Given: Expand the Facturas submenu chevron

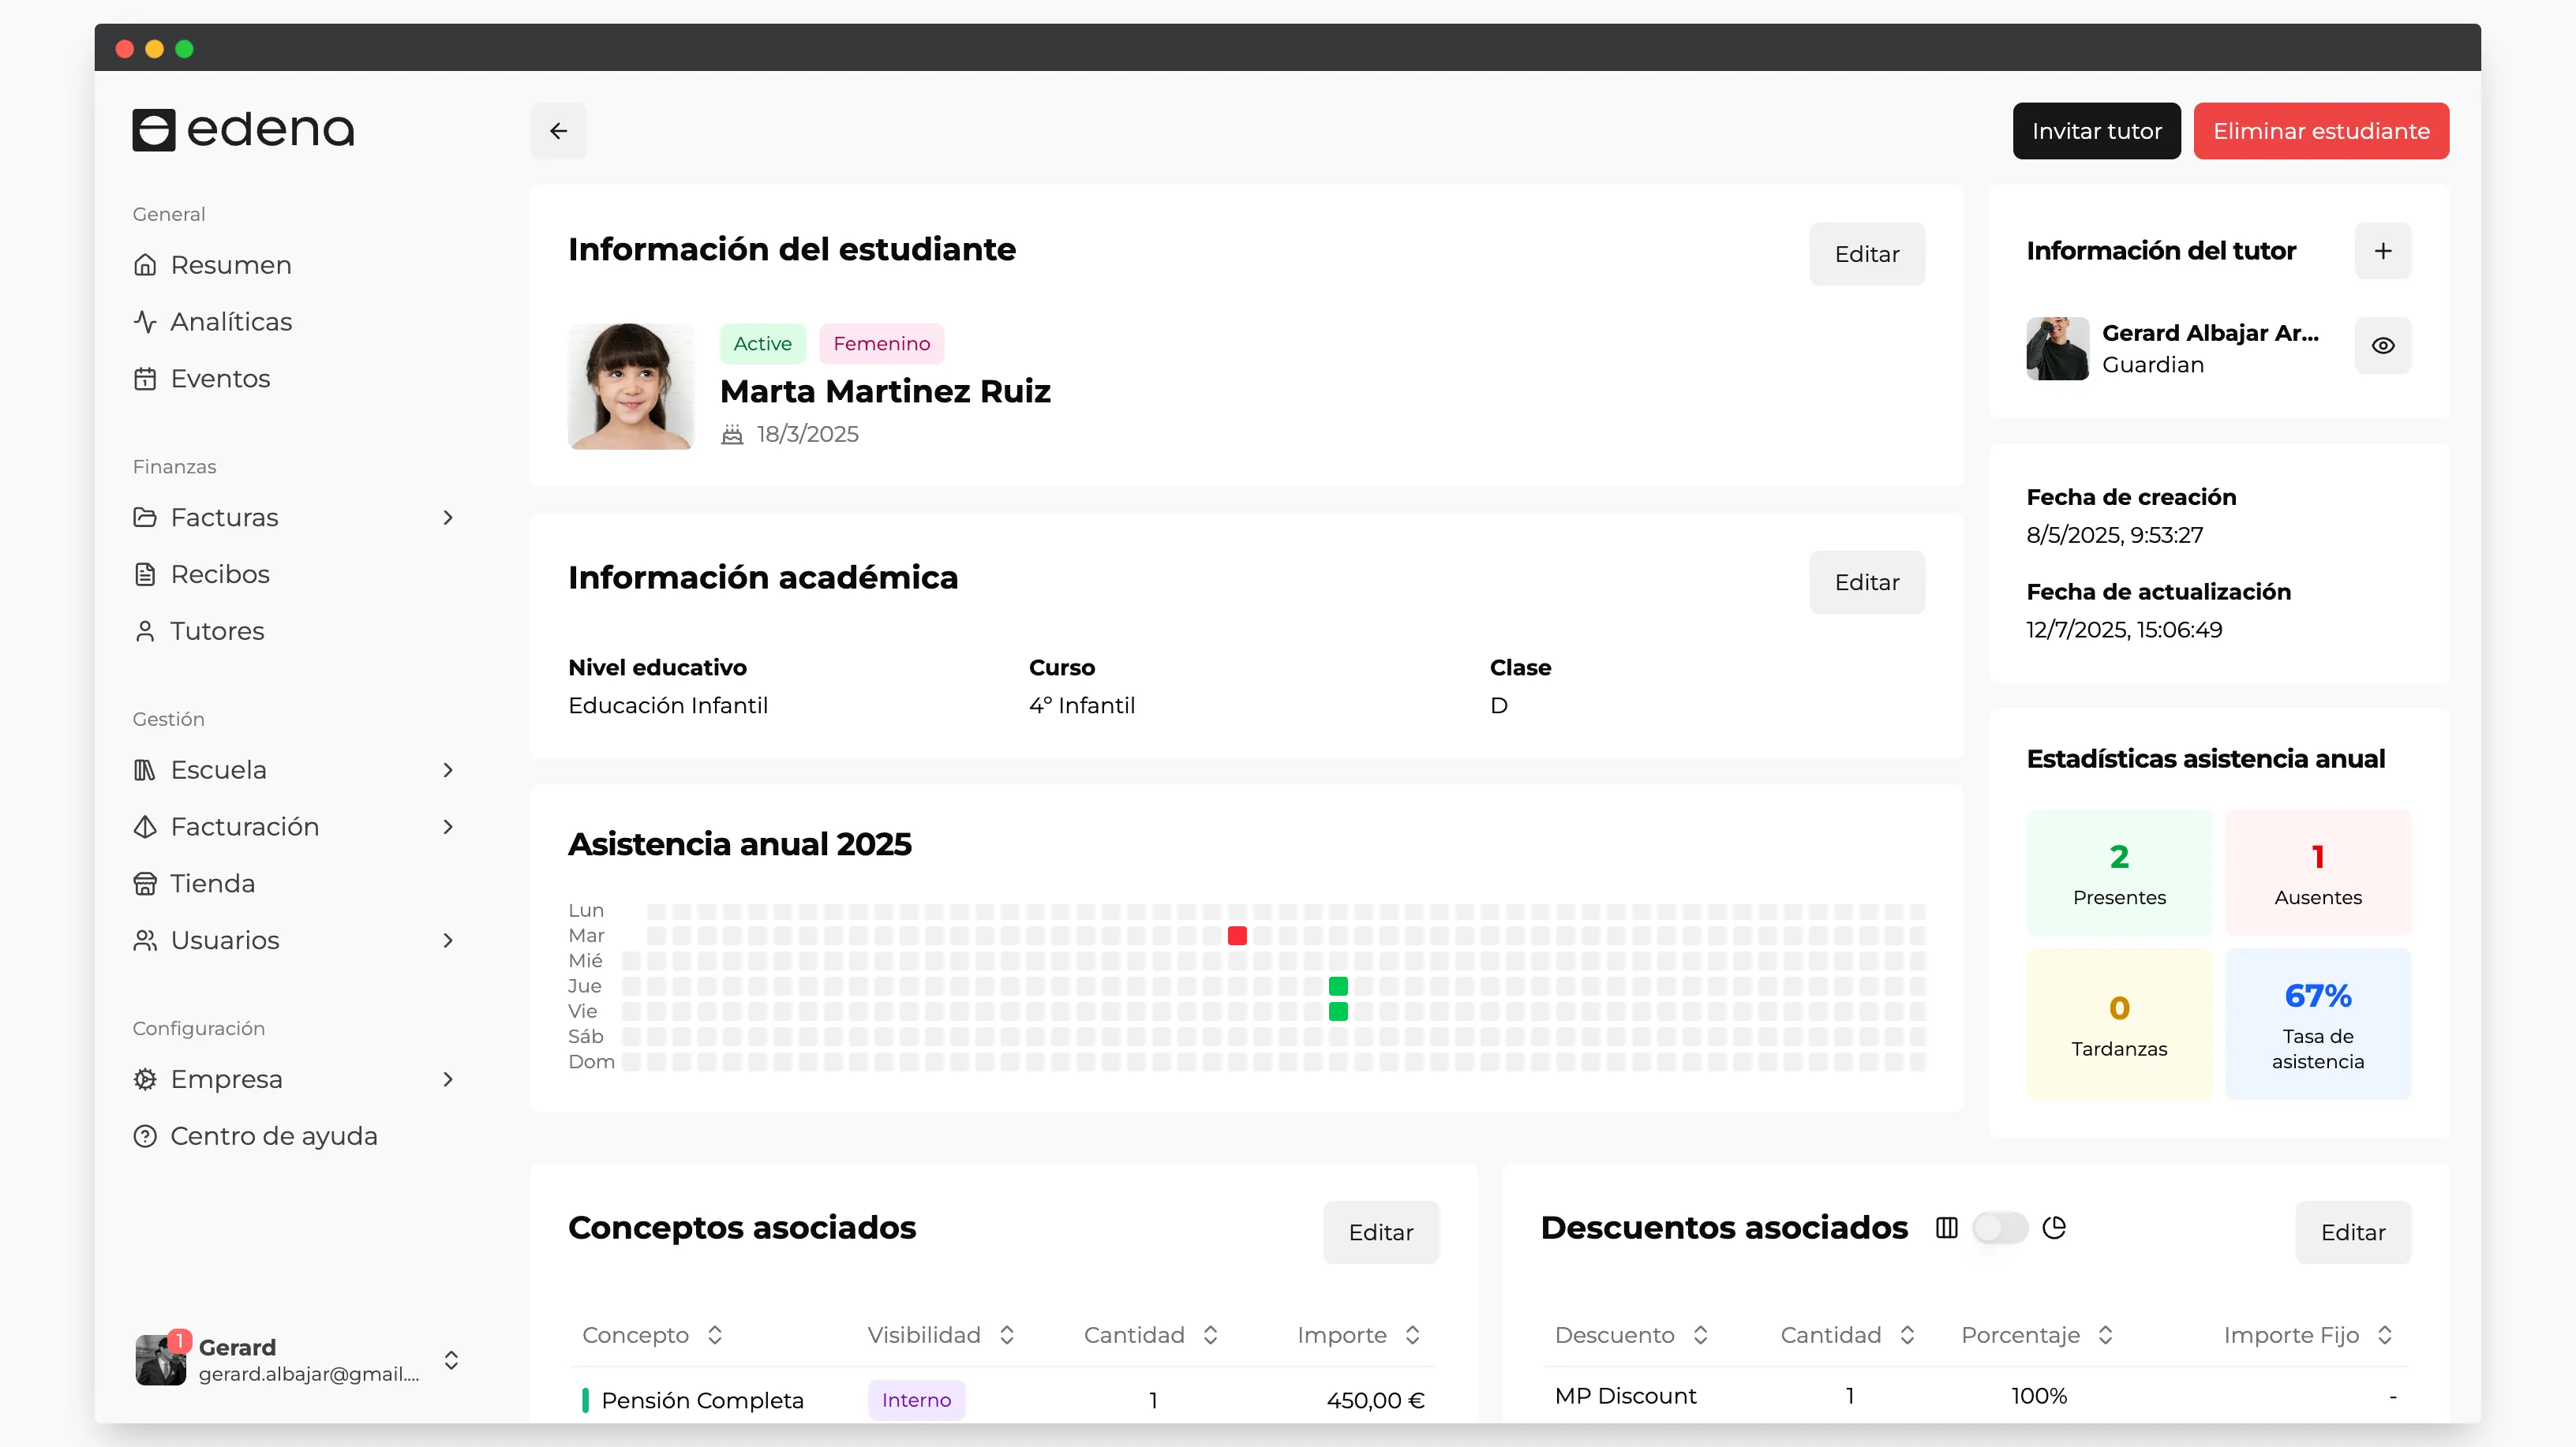Looking at the screenshot, I should [x=448, y=517].
